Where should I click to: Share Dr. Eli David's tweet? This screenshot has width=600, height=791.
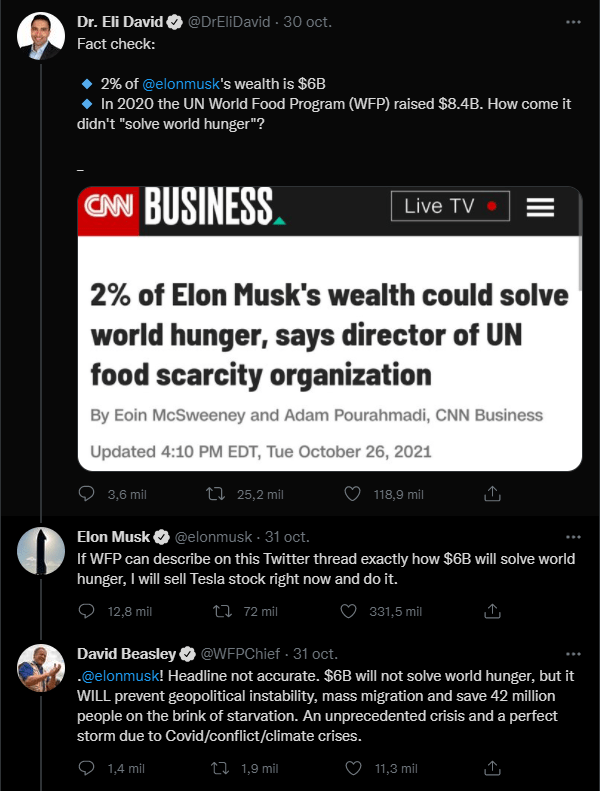point(492,494)
